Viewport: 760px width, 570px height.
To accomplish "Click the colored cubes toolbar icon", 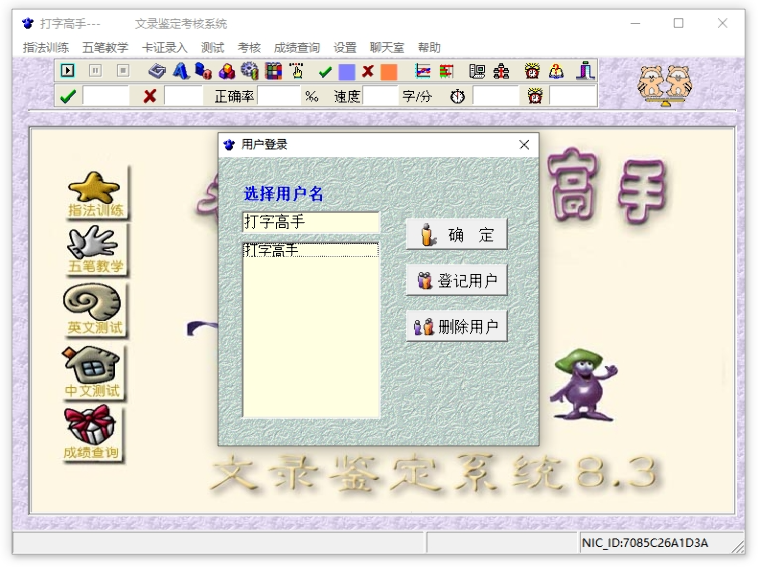I will pyautogui.click(x=226, y=71).
